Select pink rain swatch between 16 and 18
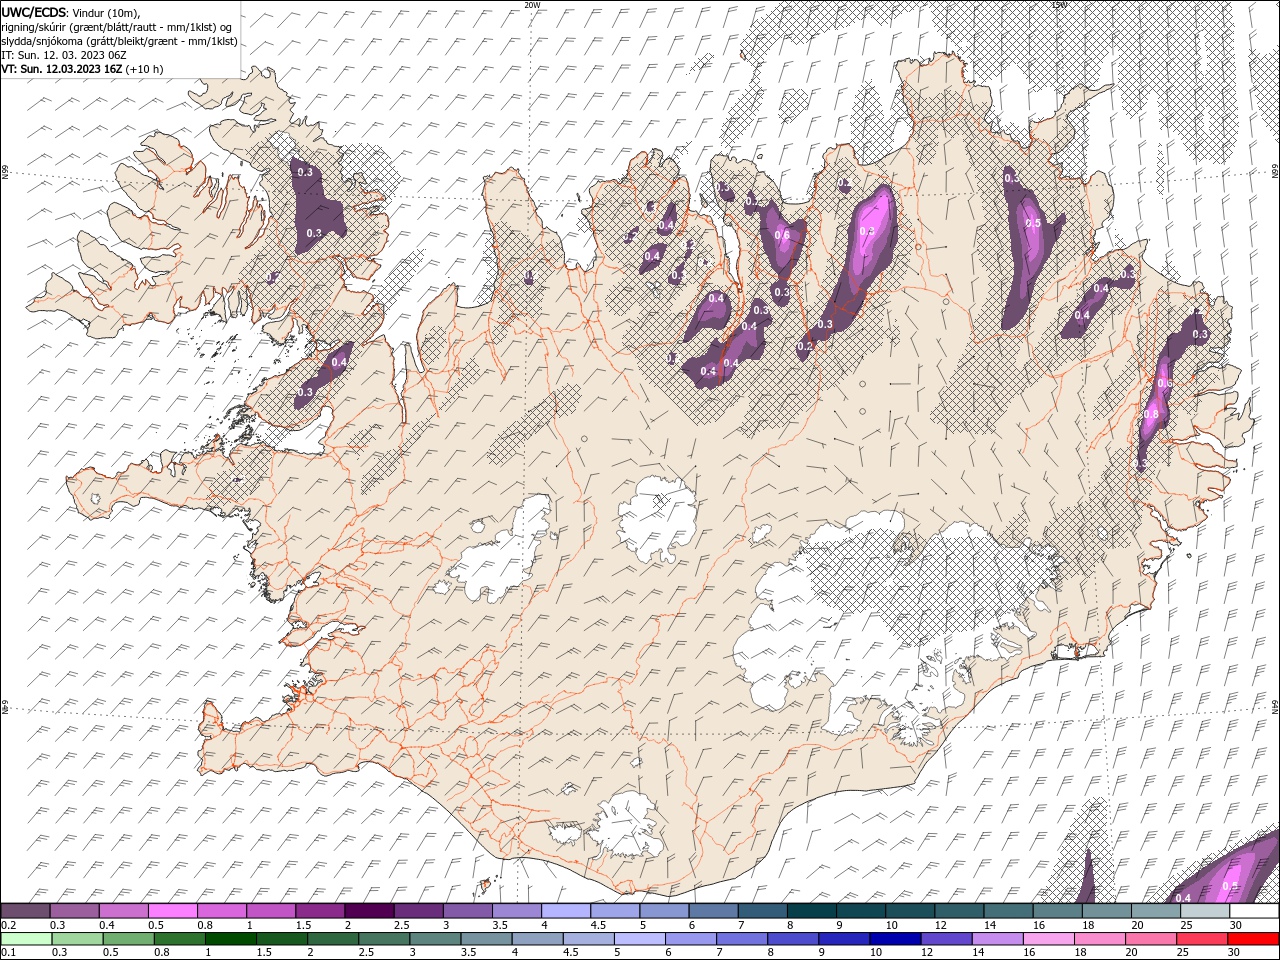Image resolution: width=1280 pixels, height=960 pixels. [x=1050, y=939]
